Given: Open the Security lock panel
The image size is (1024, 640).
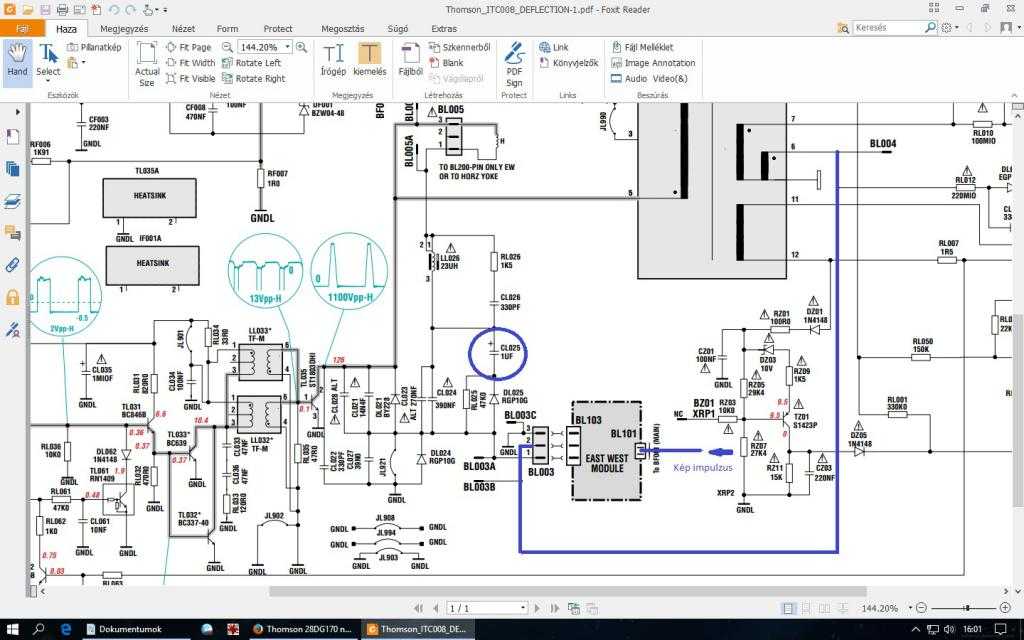Looking at the screenshot, I should tap(12, 297).
